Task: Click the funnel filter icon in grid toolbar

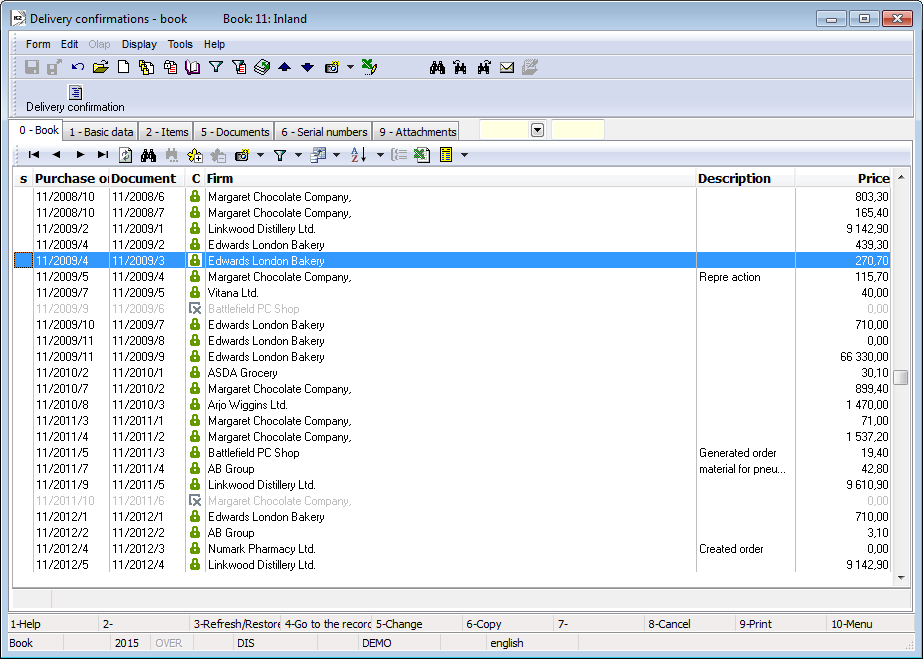Action: 280,155
